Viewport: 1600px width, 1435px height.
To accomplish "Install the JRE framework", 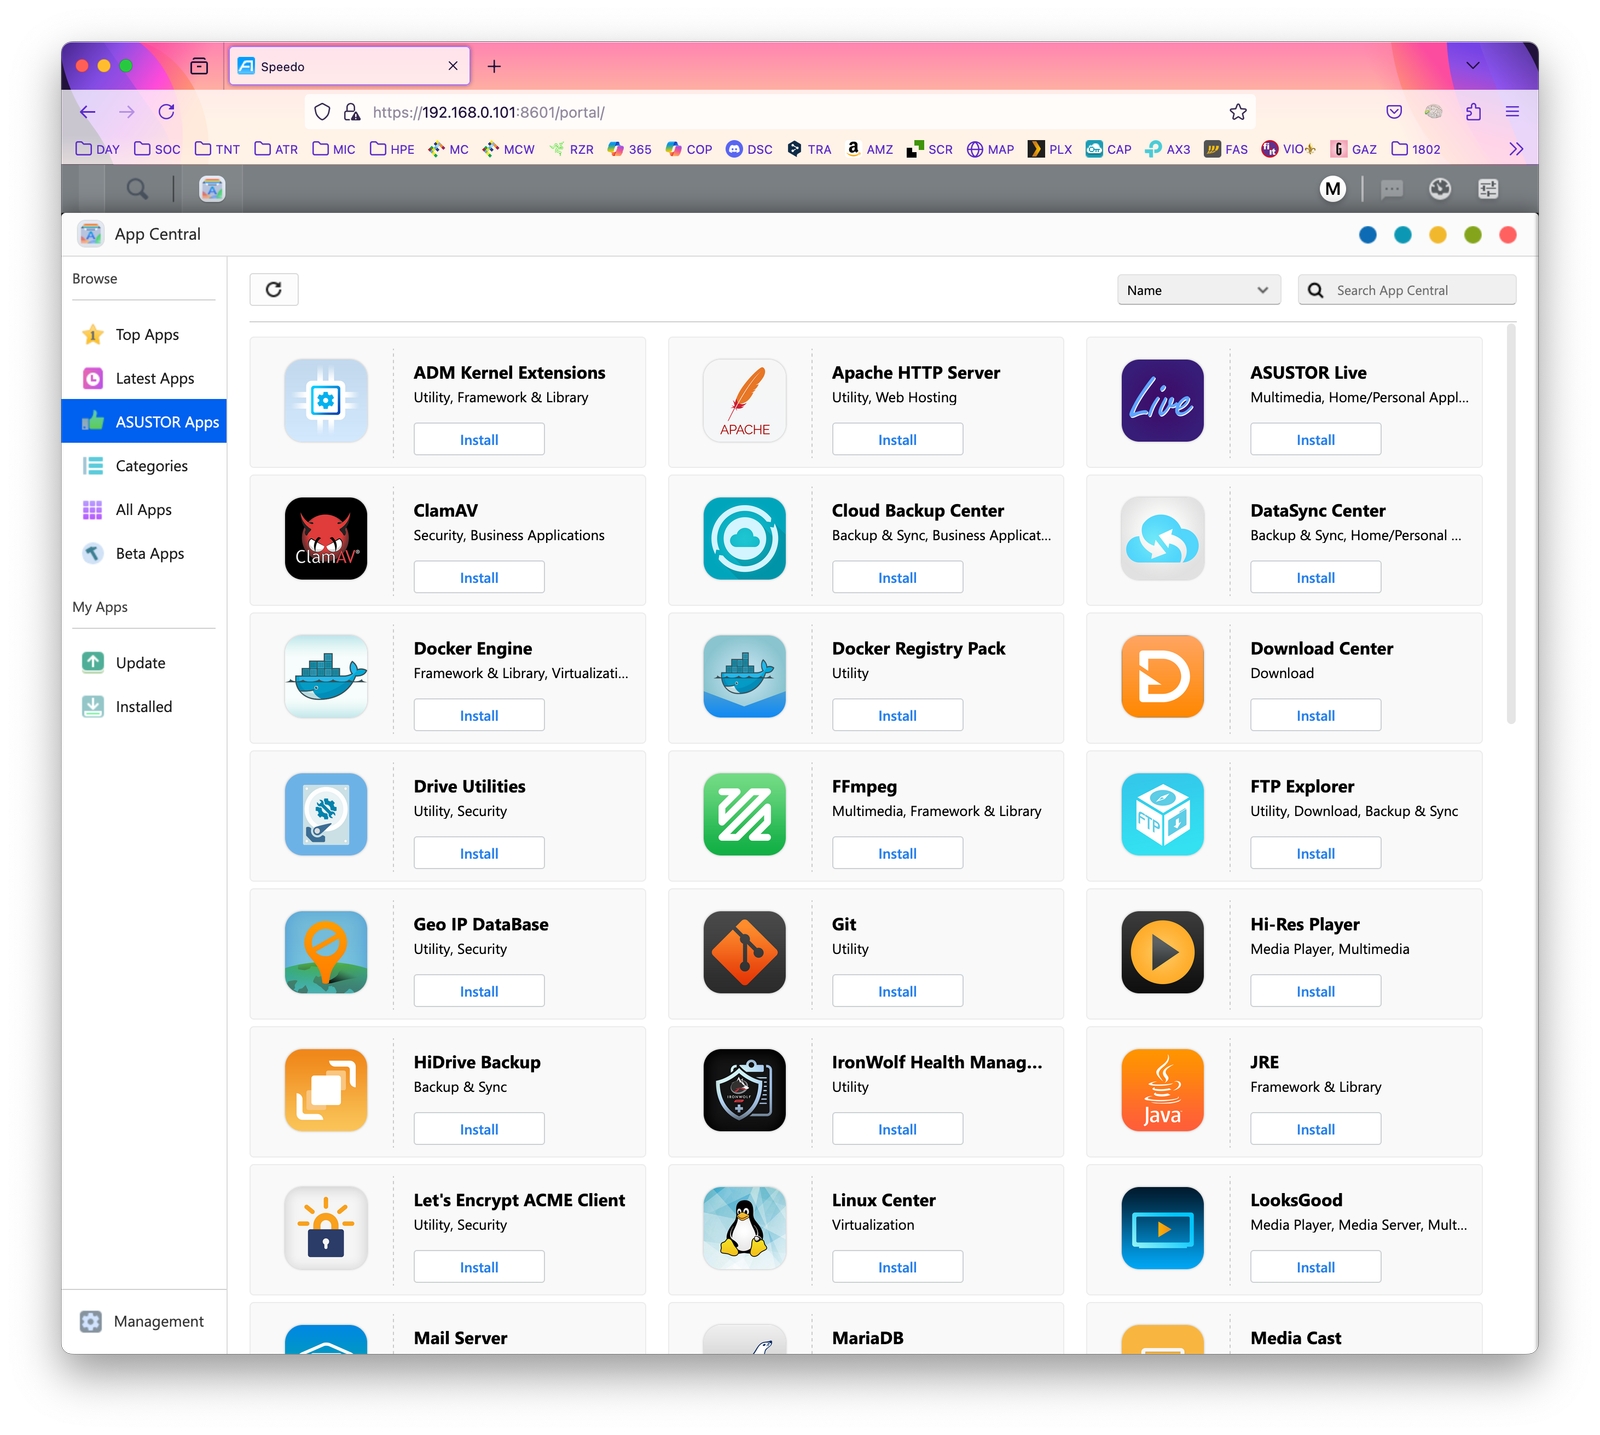I will pos(1315,1130).
